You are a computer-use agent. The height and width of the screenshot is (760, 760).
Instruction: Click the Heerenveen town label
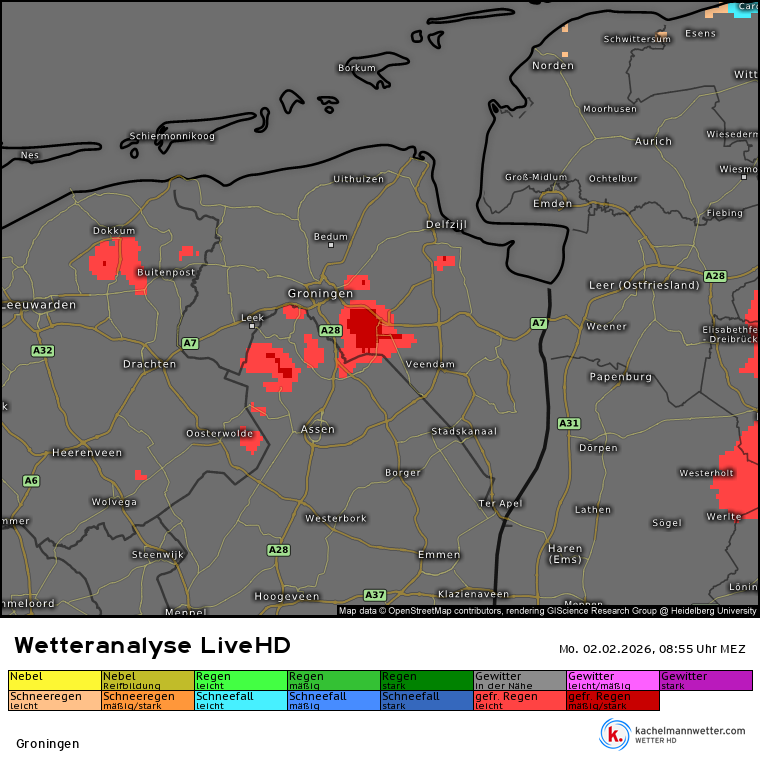(x=87, y=453)
